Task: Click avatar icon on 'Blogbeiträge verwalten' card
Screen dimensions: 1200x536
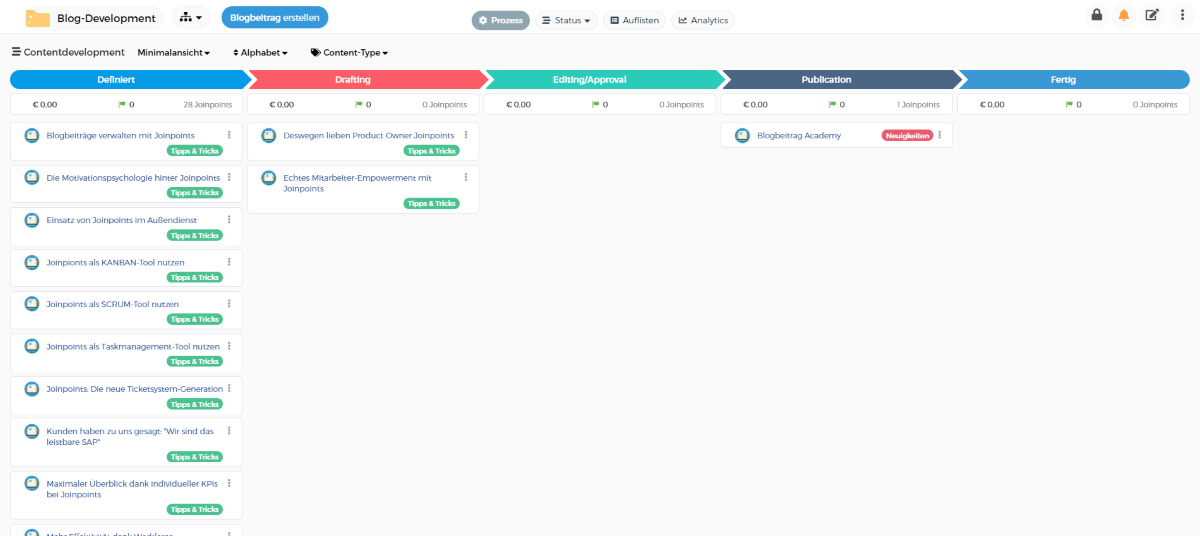Action: click(31, 135)
